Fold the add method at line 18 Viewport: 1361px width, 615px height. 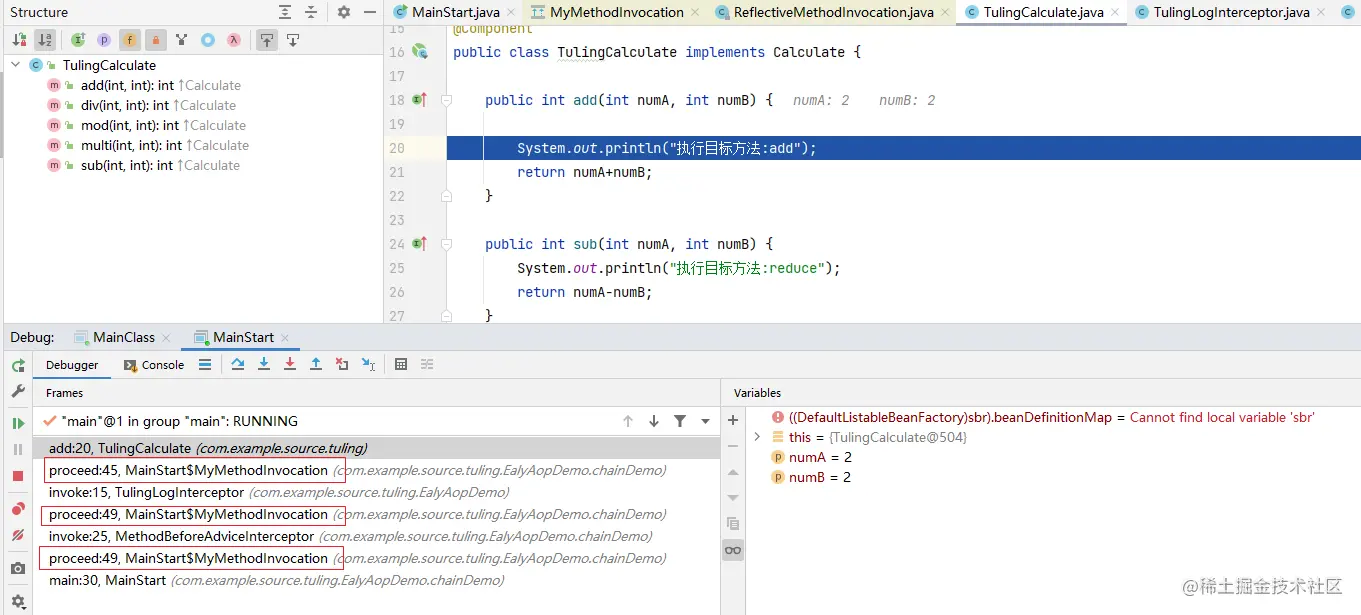click(x=447, y=100)
